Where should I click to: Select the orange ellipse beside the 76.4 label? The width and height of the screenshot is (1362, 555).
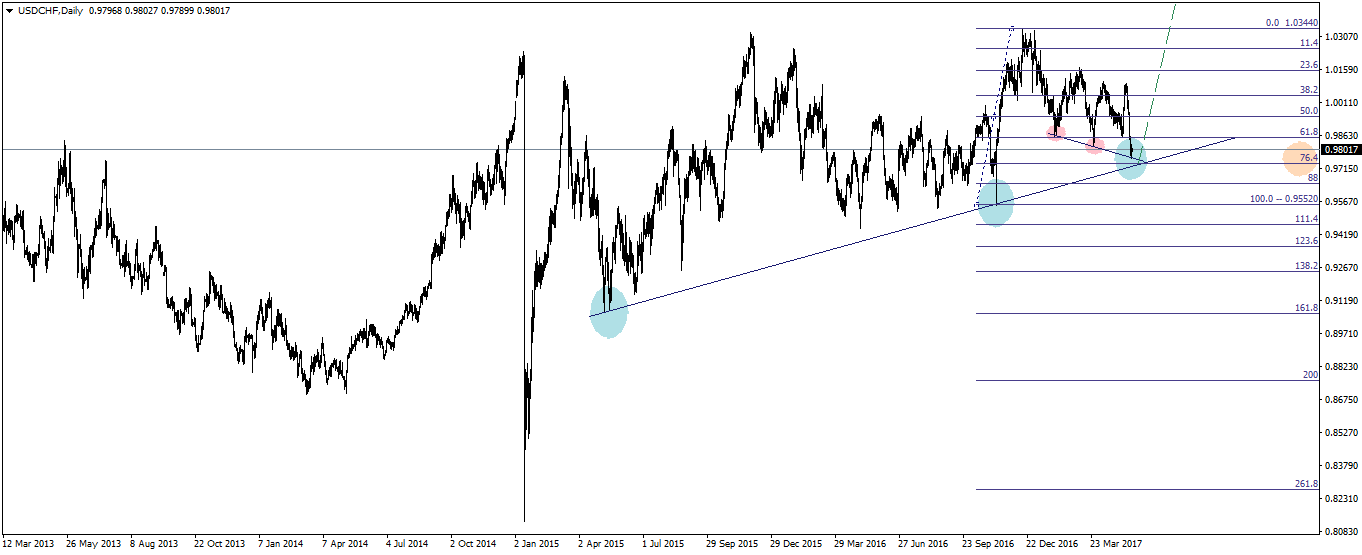[1300, 158]
